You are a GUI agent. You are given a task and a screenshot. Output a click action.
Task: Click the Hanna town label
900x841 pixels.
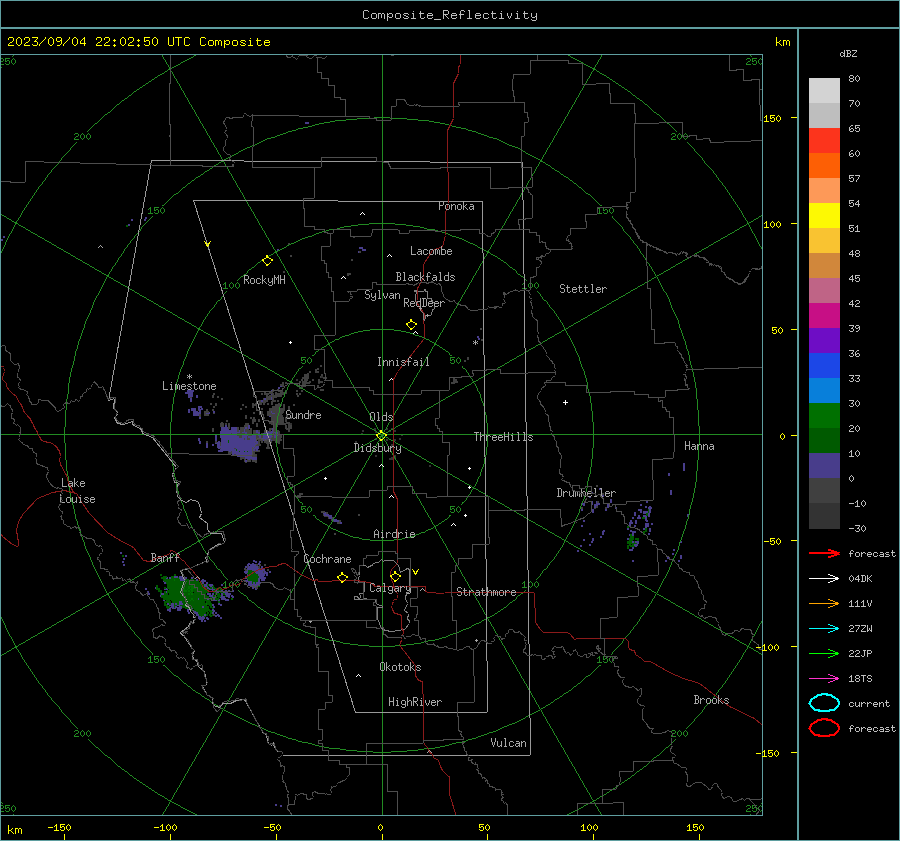point(699,446)
